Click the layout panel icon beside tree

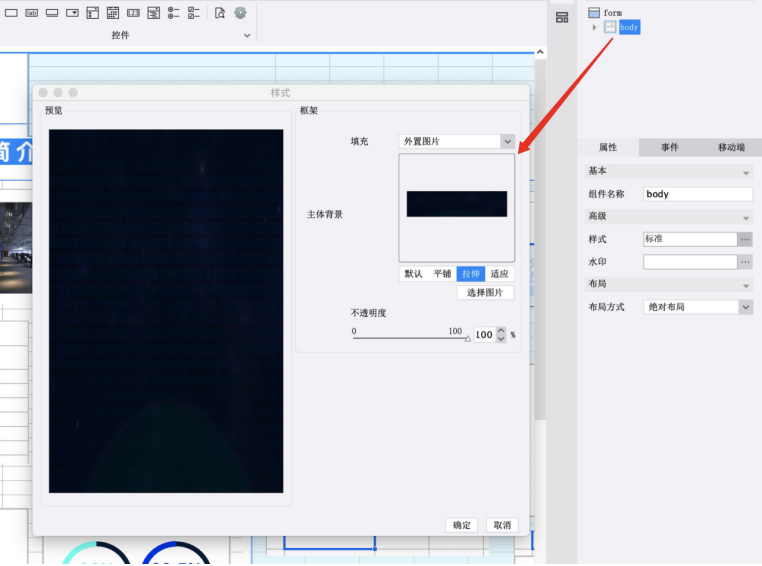point(562,17)
